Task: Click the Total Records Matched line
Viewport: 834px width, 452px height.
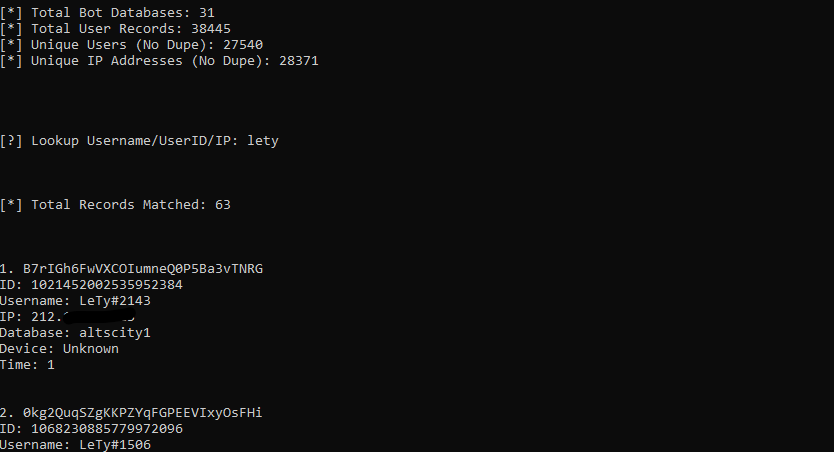Action: (115, 205)
